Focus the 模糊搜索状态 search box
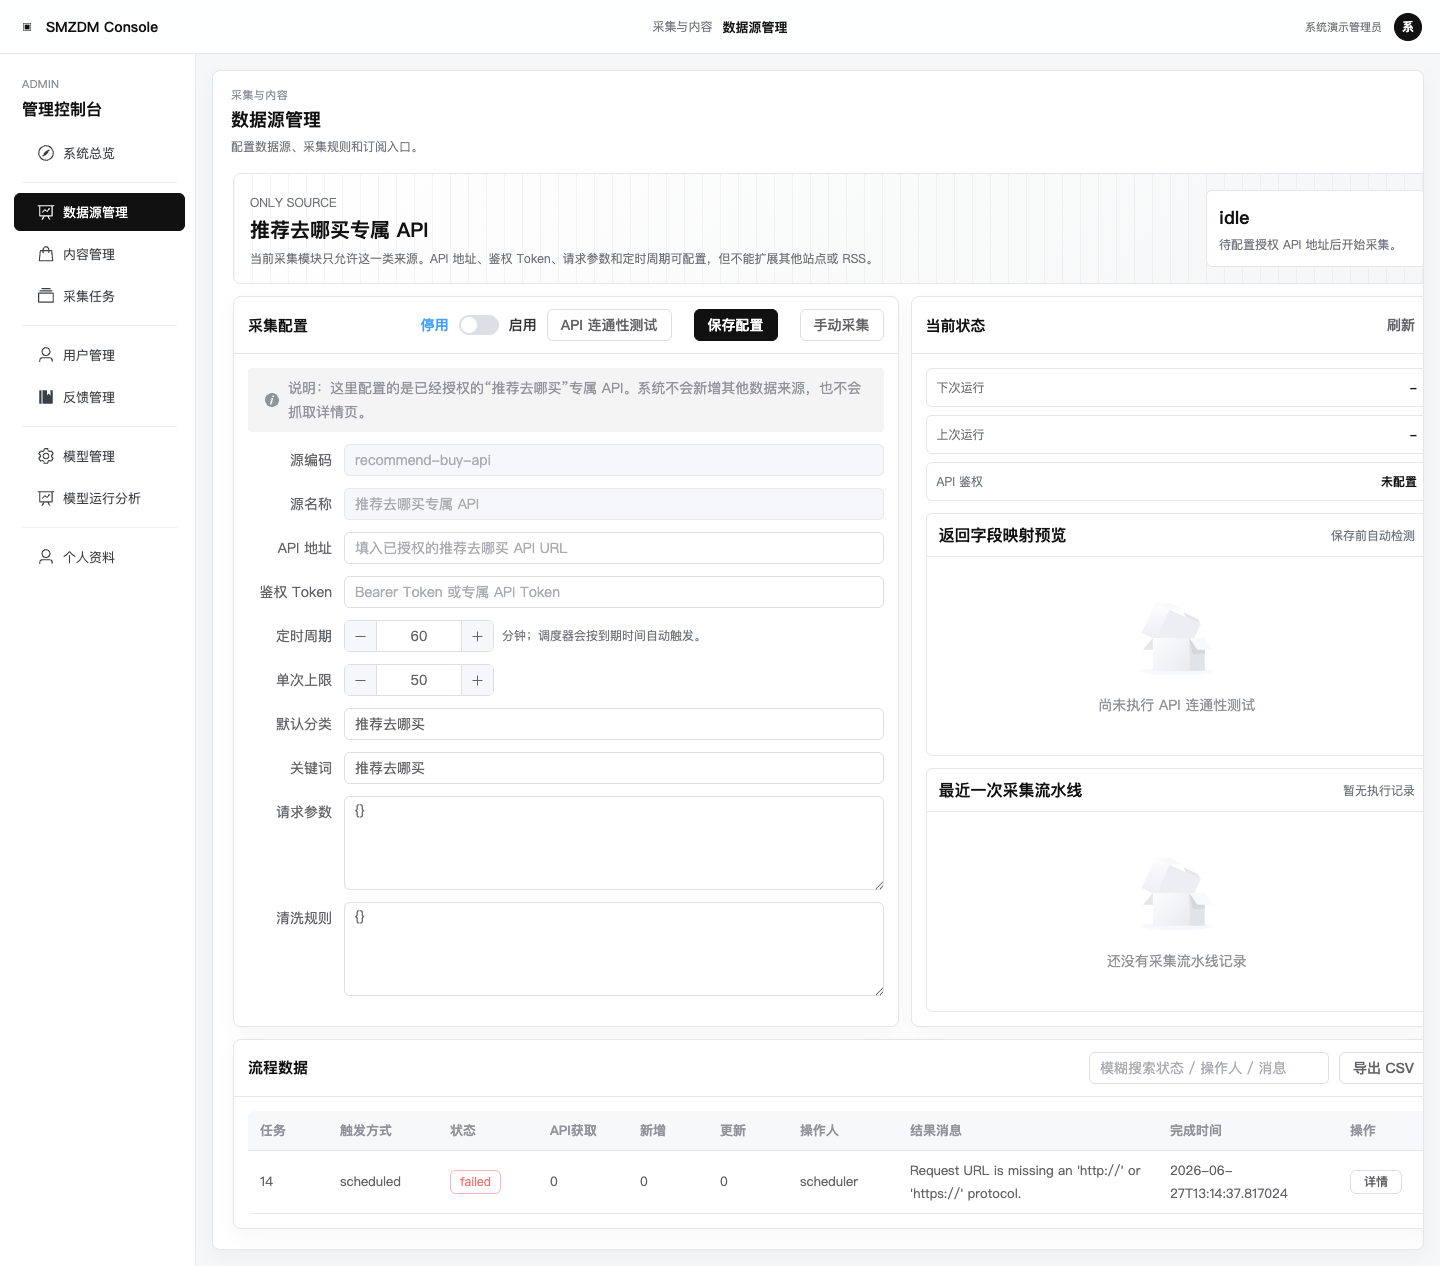The width and height of the screenshot is (1440, 1266). pos(1209,1068)
